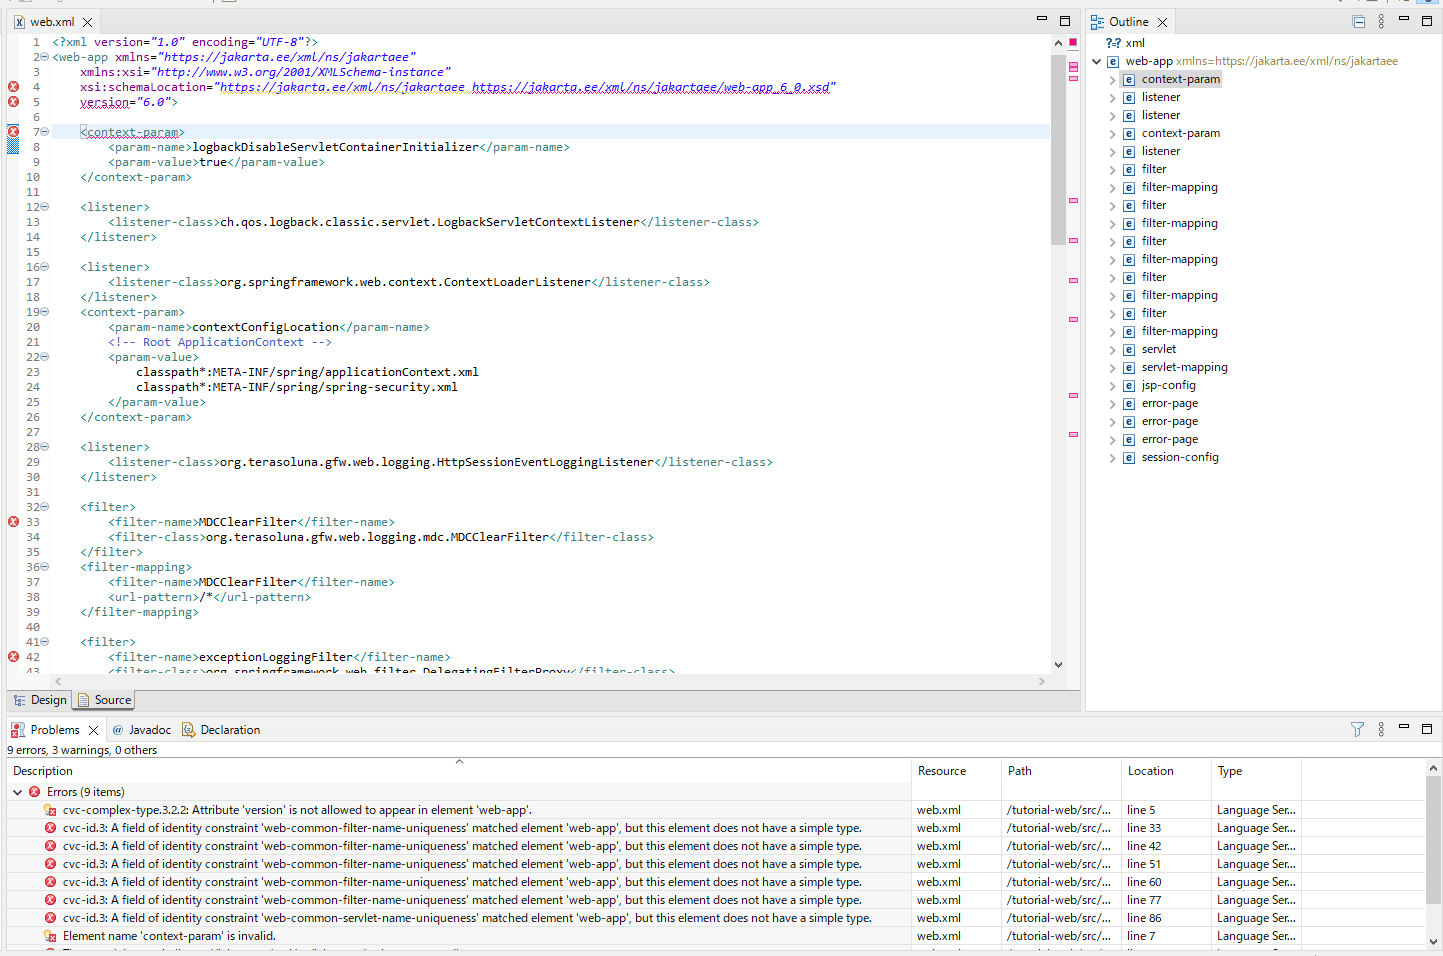Click the error marker on line 42
1443x956 pixels.
point(13,657)
